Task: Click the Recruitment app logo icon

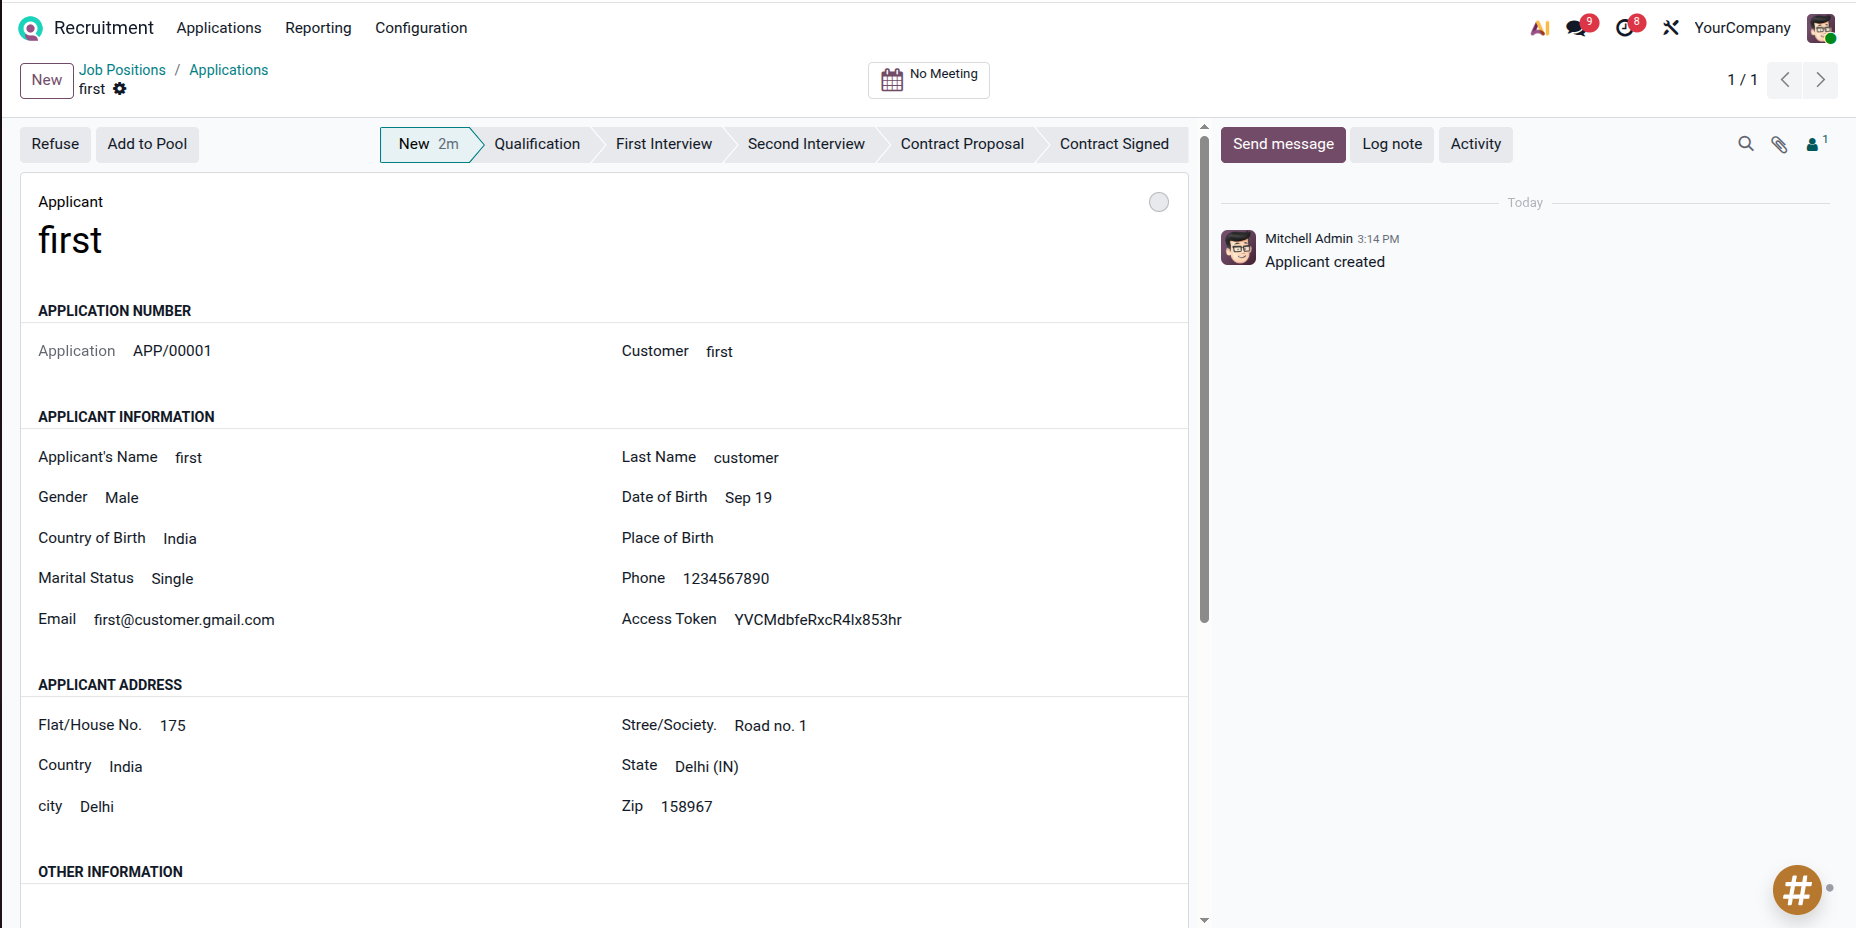Action: [30, 29]
